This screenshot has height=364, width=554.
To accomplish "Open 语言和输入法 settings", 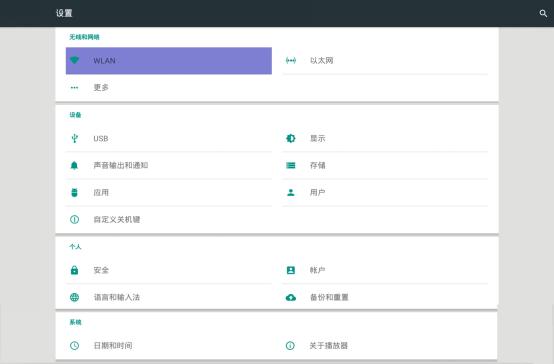I will pyautogui.click(x=169, y=297).
